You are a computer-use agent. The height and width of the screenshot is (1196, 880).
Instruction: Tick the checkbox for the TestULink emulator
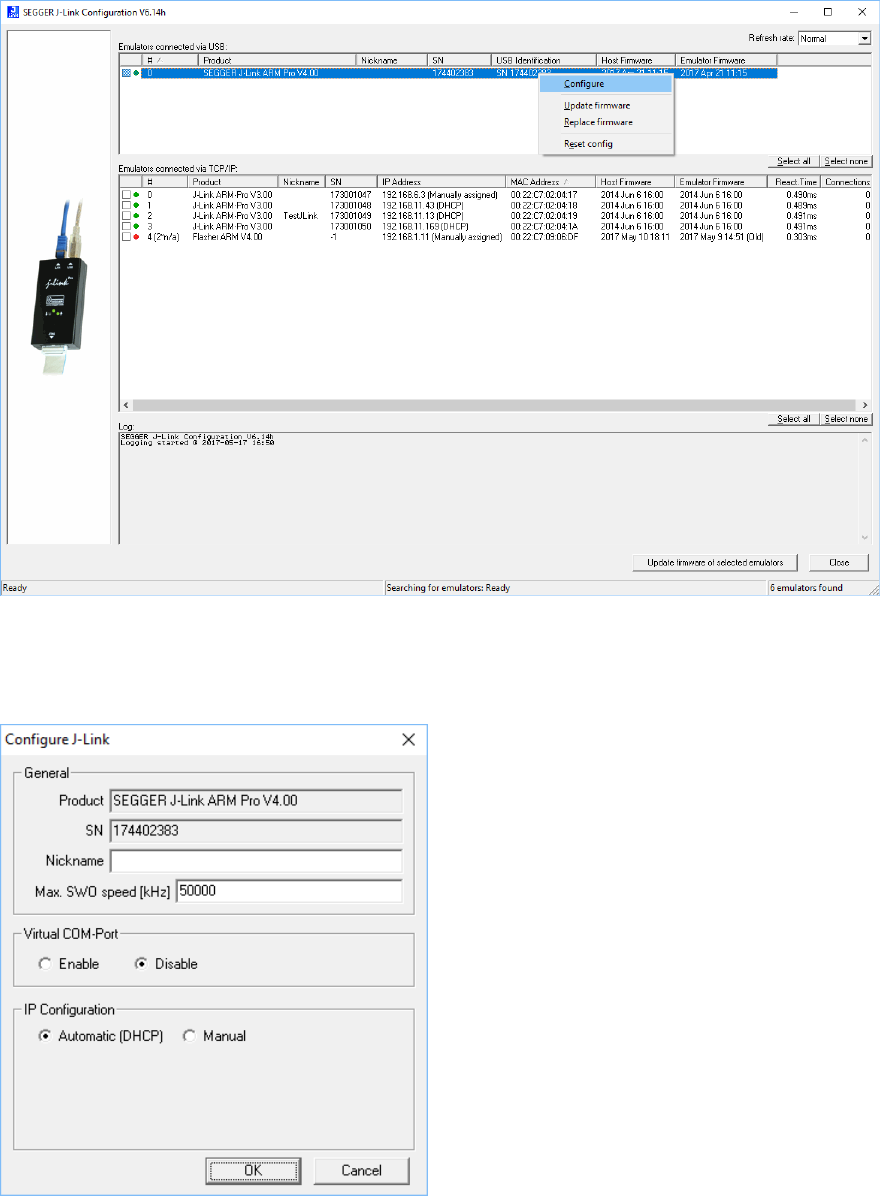point(126,216)
